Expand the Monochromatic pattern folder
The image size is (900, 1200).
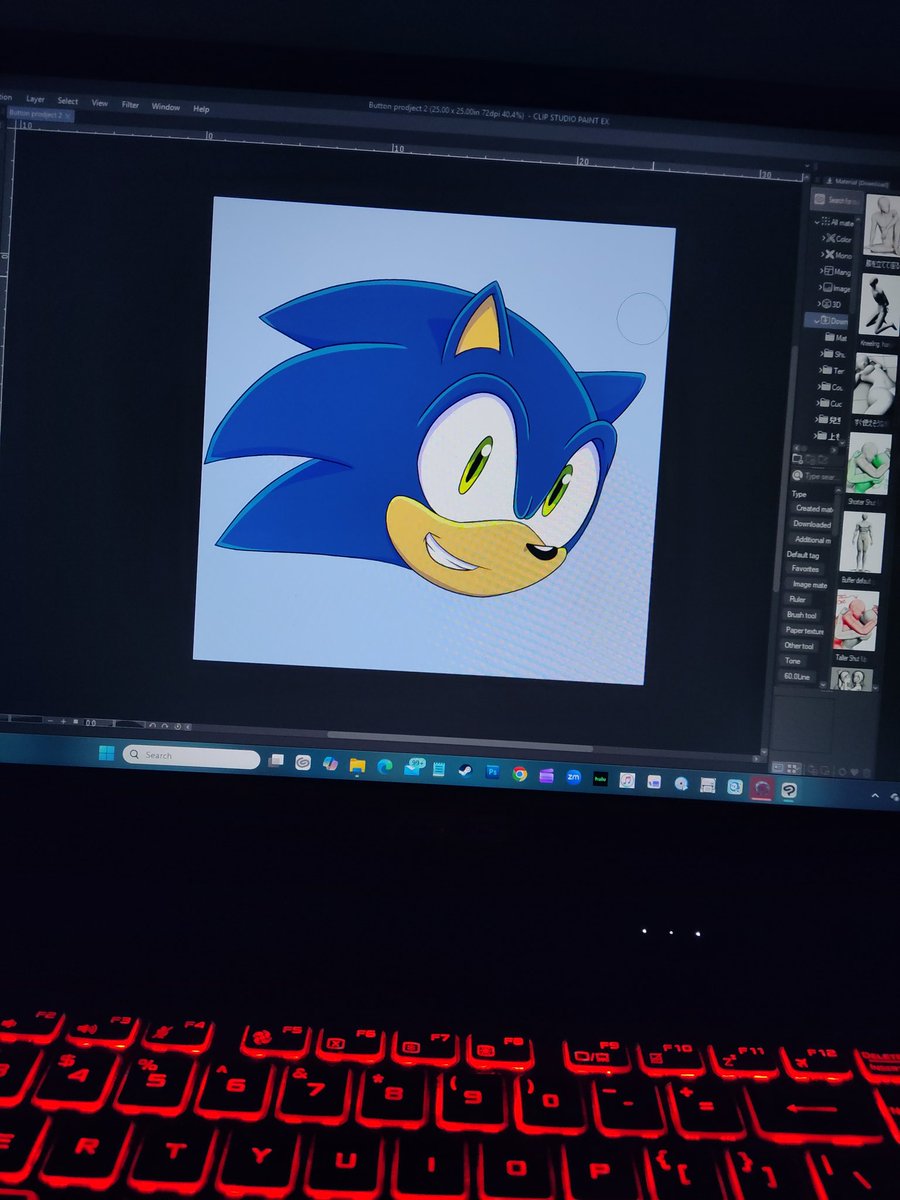tap(823, 254)
